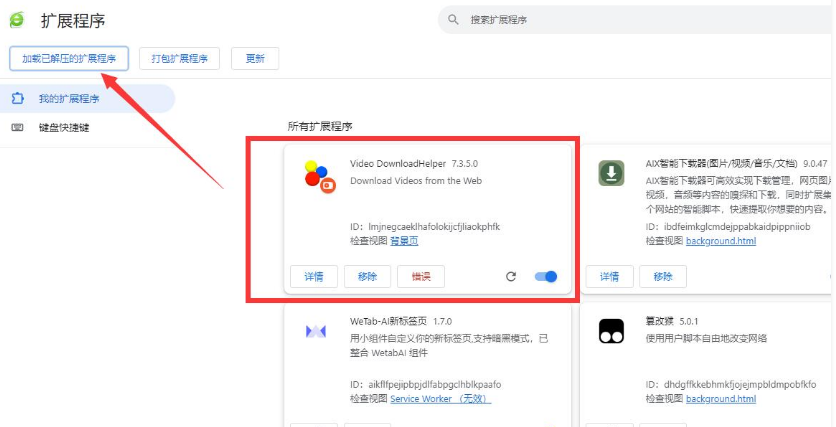Disable the Video DownloadHelper toggle switch

coord(546,277)
